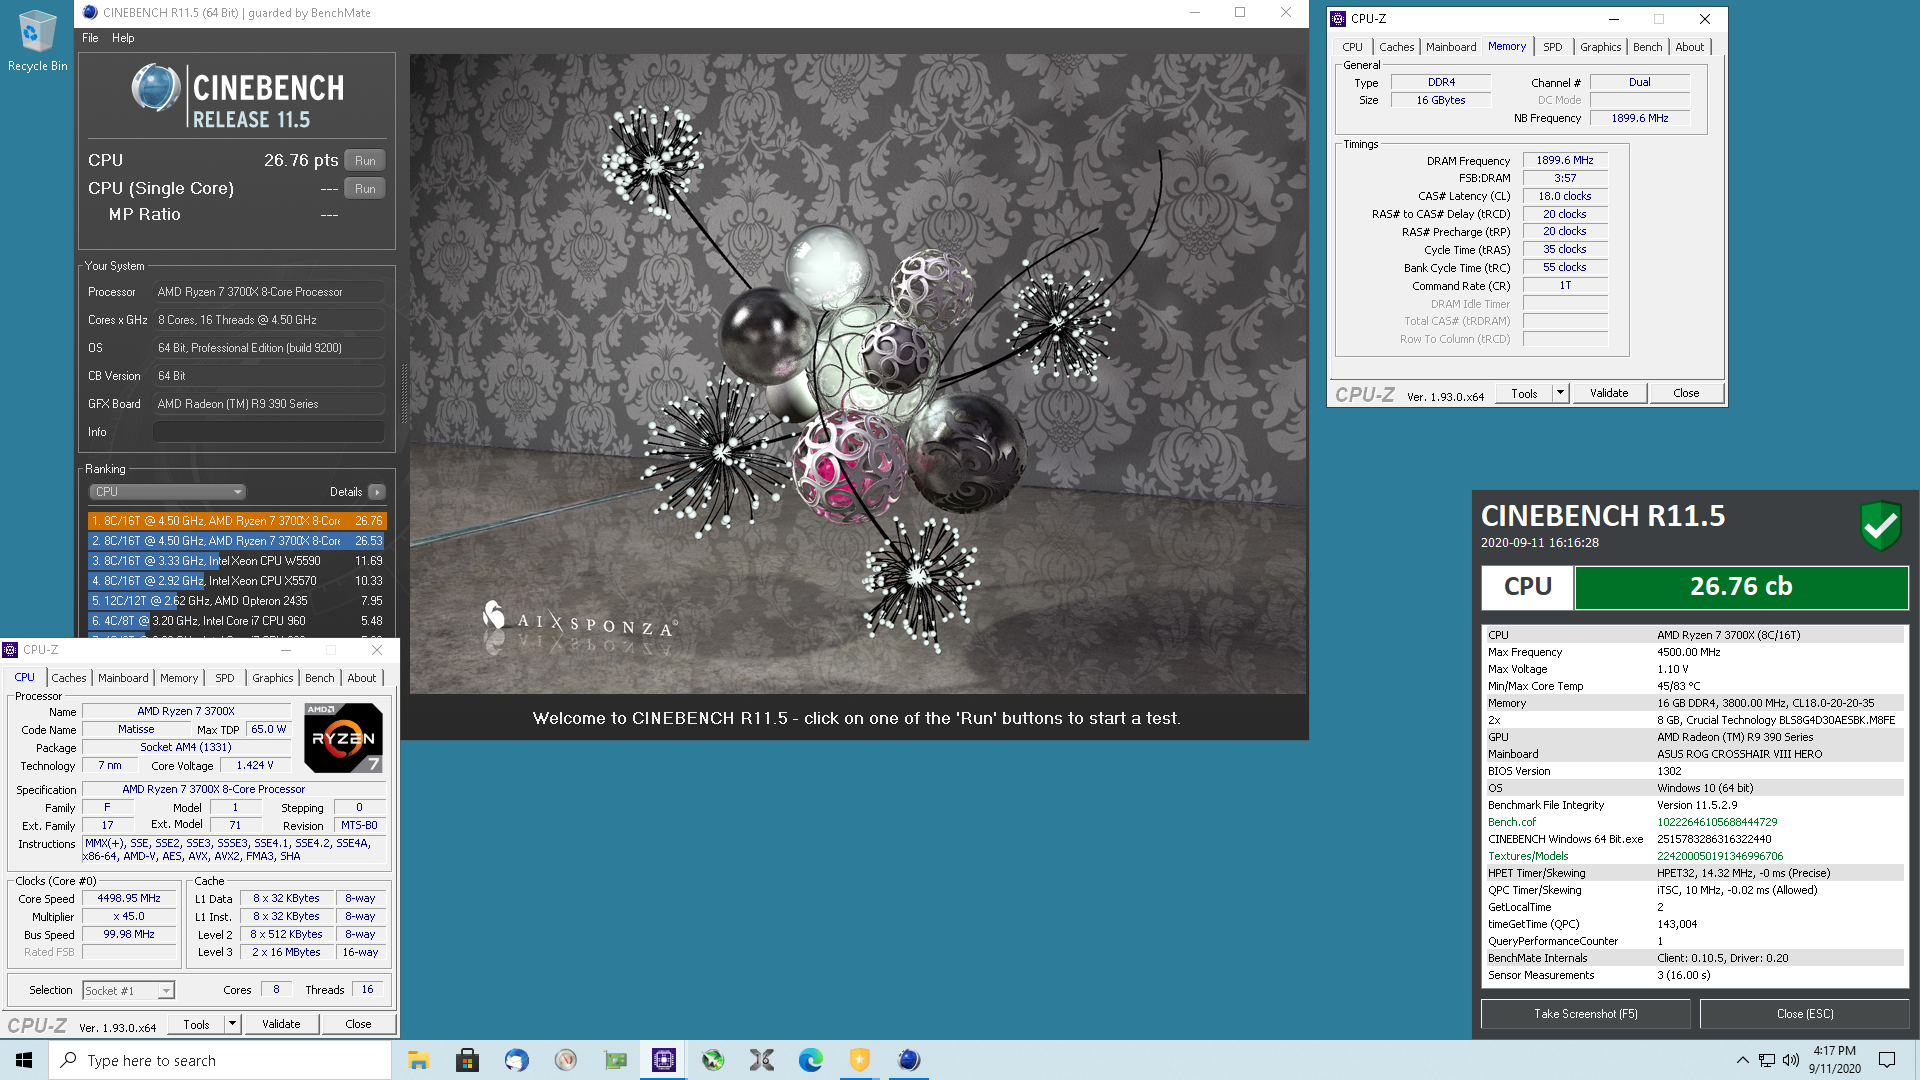Click Cinebench logo in the left panel
Image resolution: width=1920 pixels, height=1080 pixels.
(x=238, y=97)
